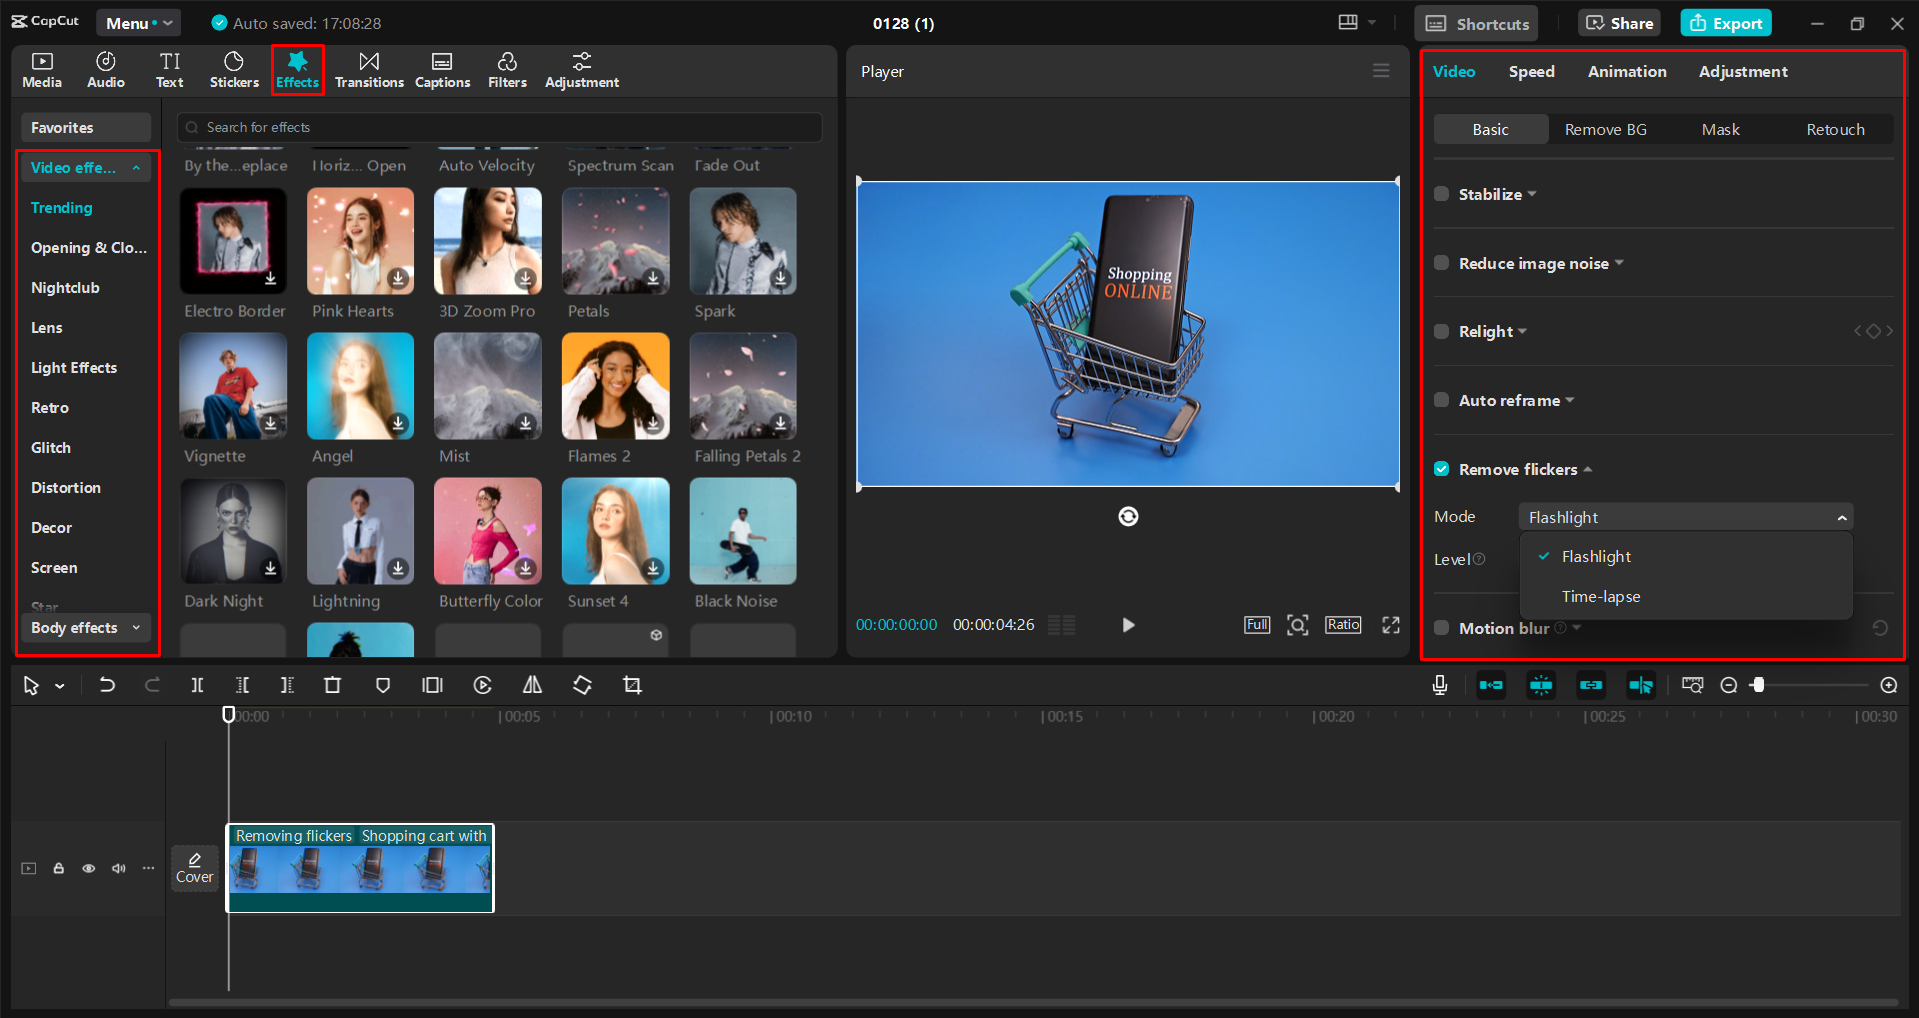Select the crop tool icon
1919x1018 pixels.
(632, 685)
